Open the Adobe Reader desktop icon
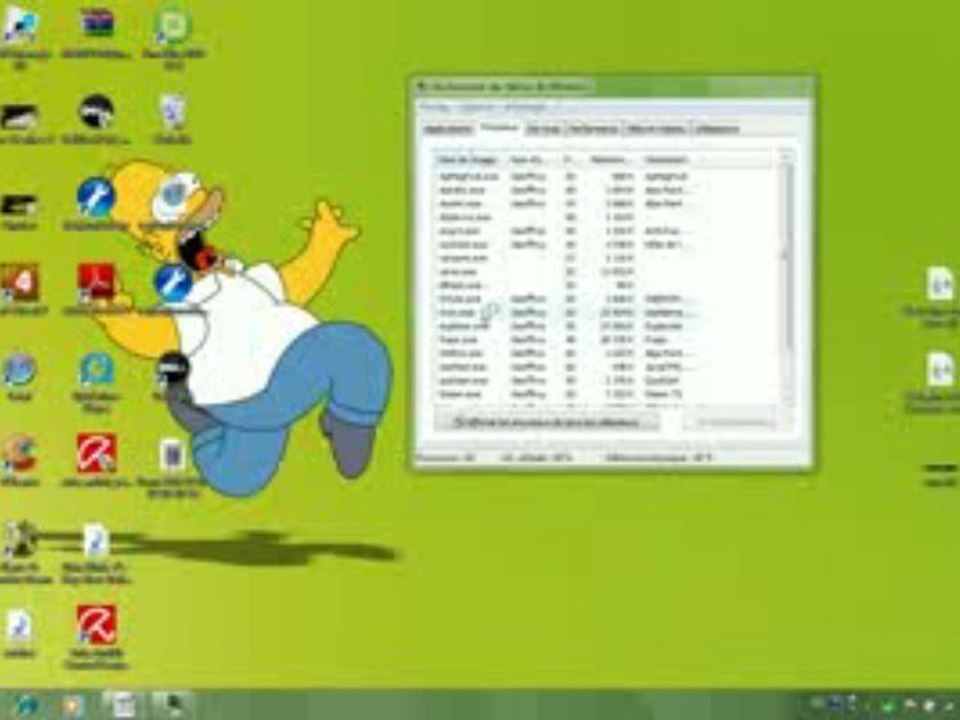Screen dimensions: 960x720 pyautogui.click(x=96, y=283)
